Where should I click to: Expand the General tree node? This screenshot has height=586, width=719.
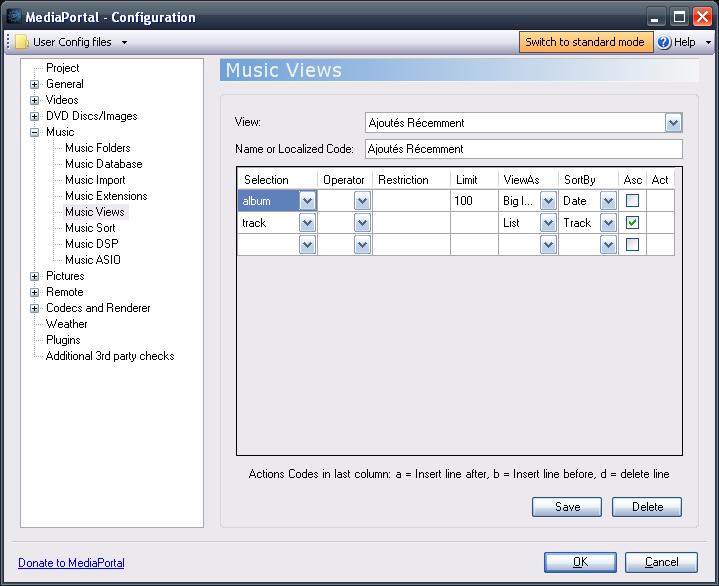(x=35, y=84)
